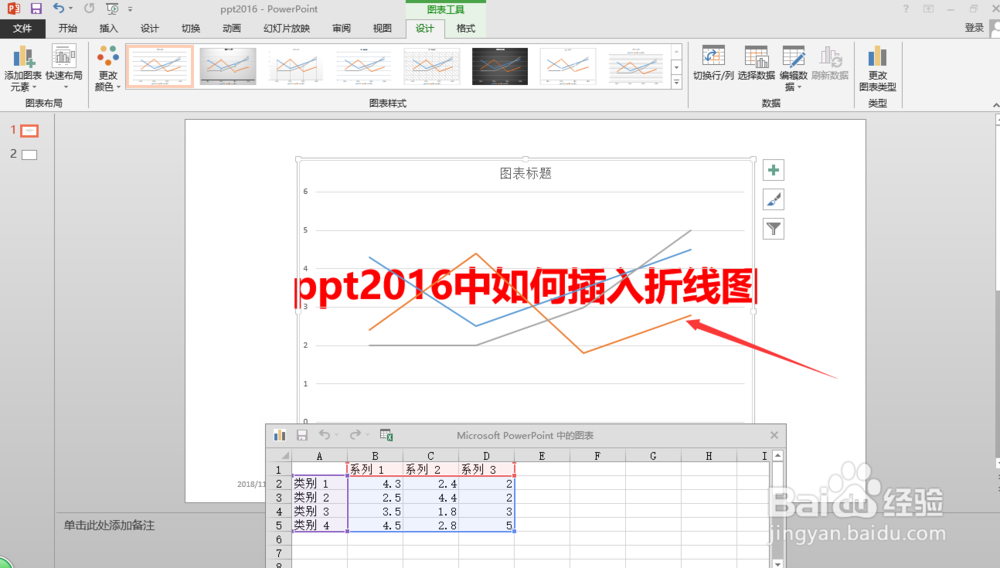Screen dimensions: 1000x568
Task: Click the ribbon display options icon
Action: [928, 9]
